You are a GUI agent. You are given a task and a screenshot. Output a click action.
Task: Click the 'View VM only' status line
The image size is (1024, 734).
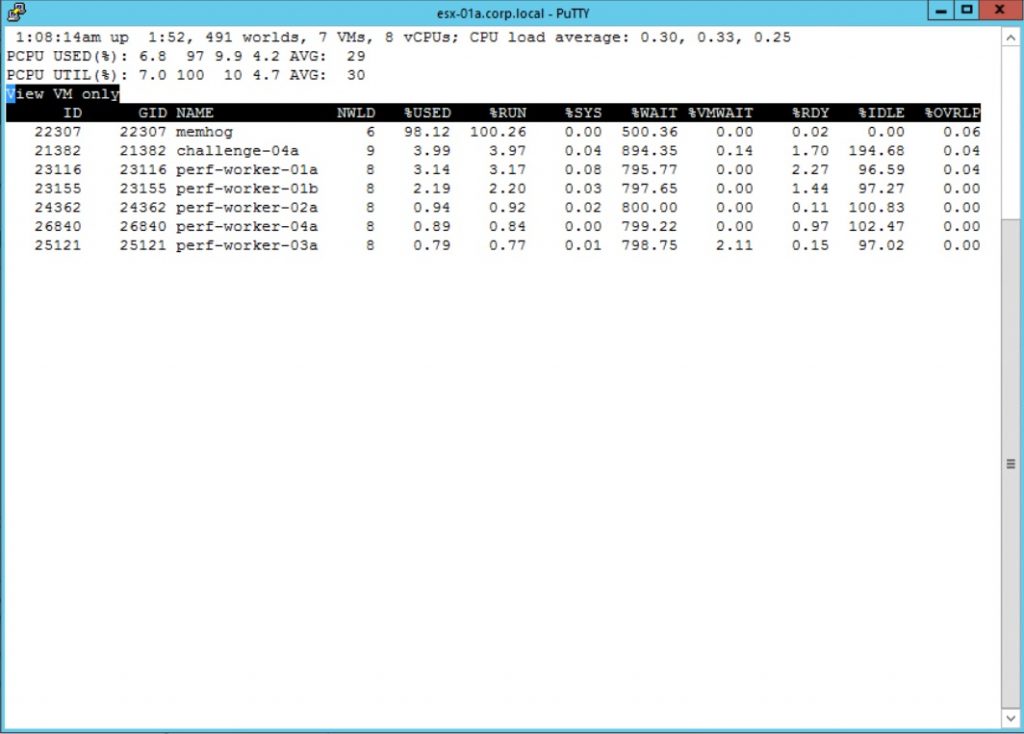point(63,94)
